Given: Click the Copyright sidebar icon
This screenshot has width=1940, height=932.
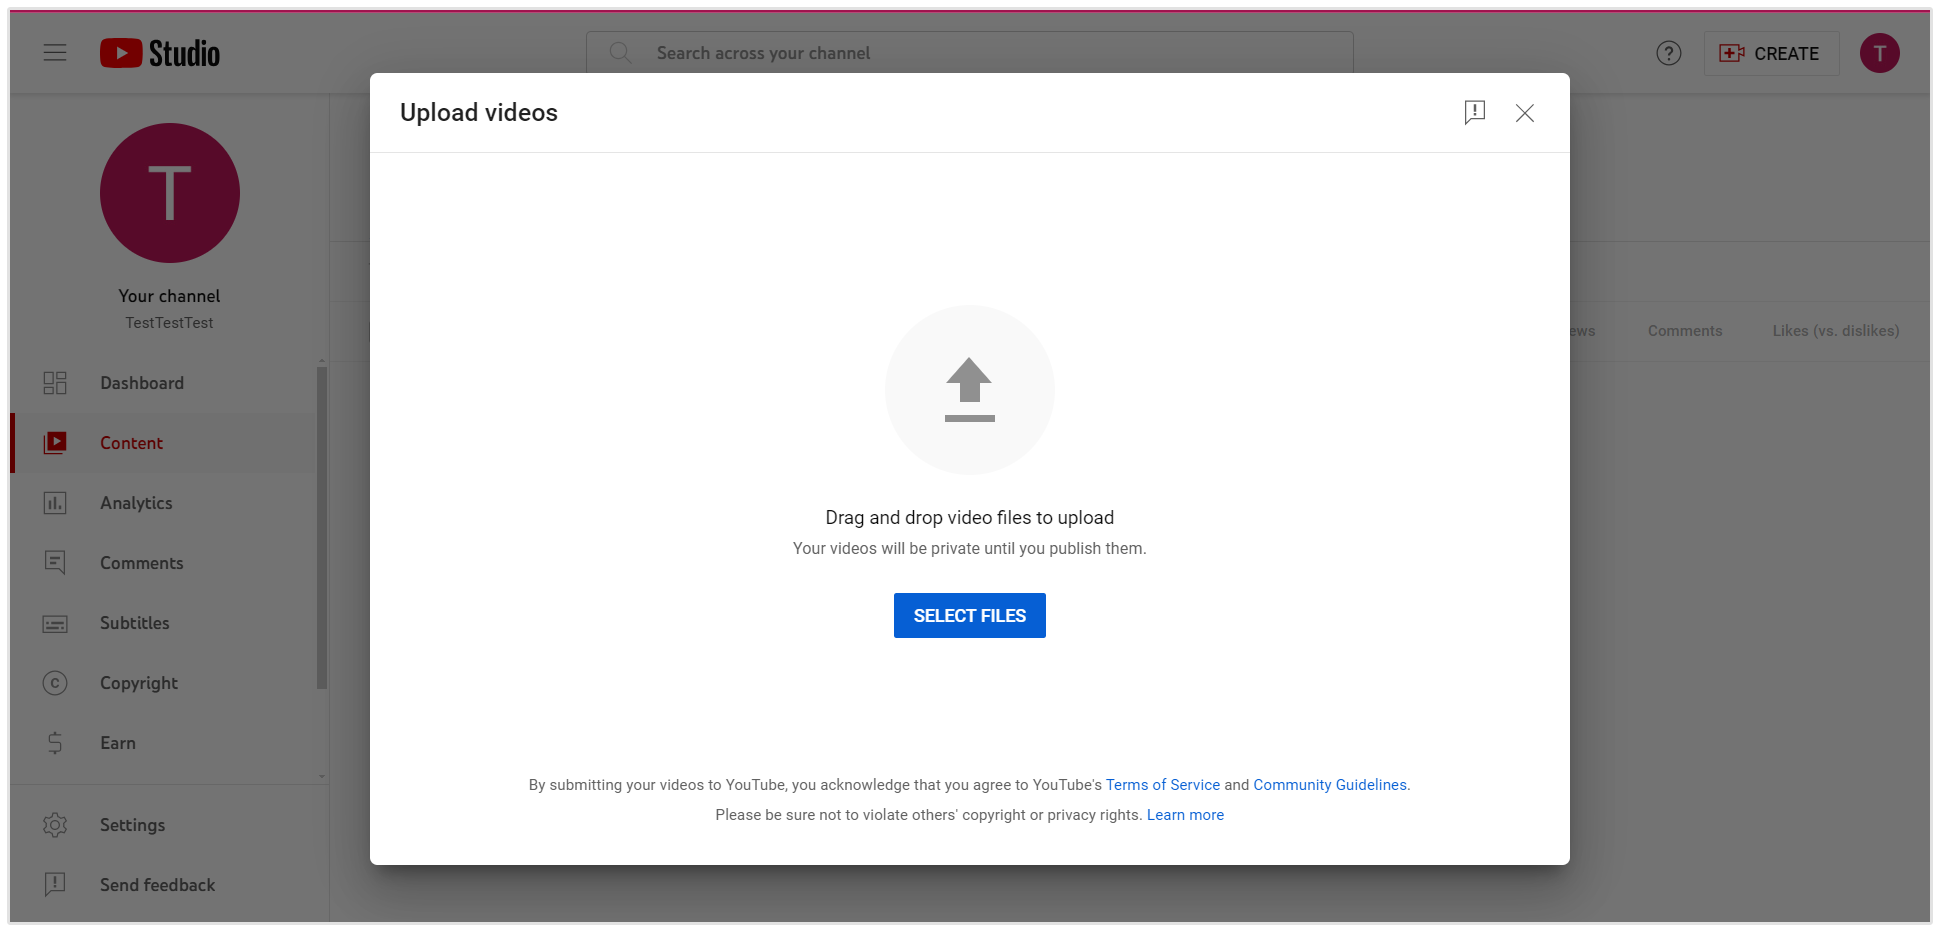Looking at the screenshot, I should click(55, 683).
